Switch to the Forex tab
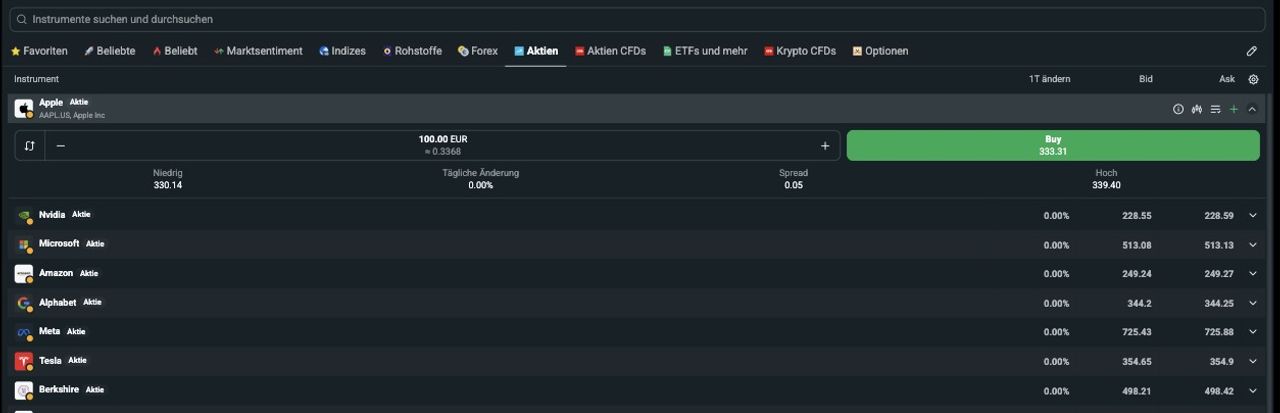Image resolution: width=1280 pixels, height=413 pixels. [x=477, y=51]
